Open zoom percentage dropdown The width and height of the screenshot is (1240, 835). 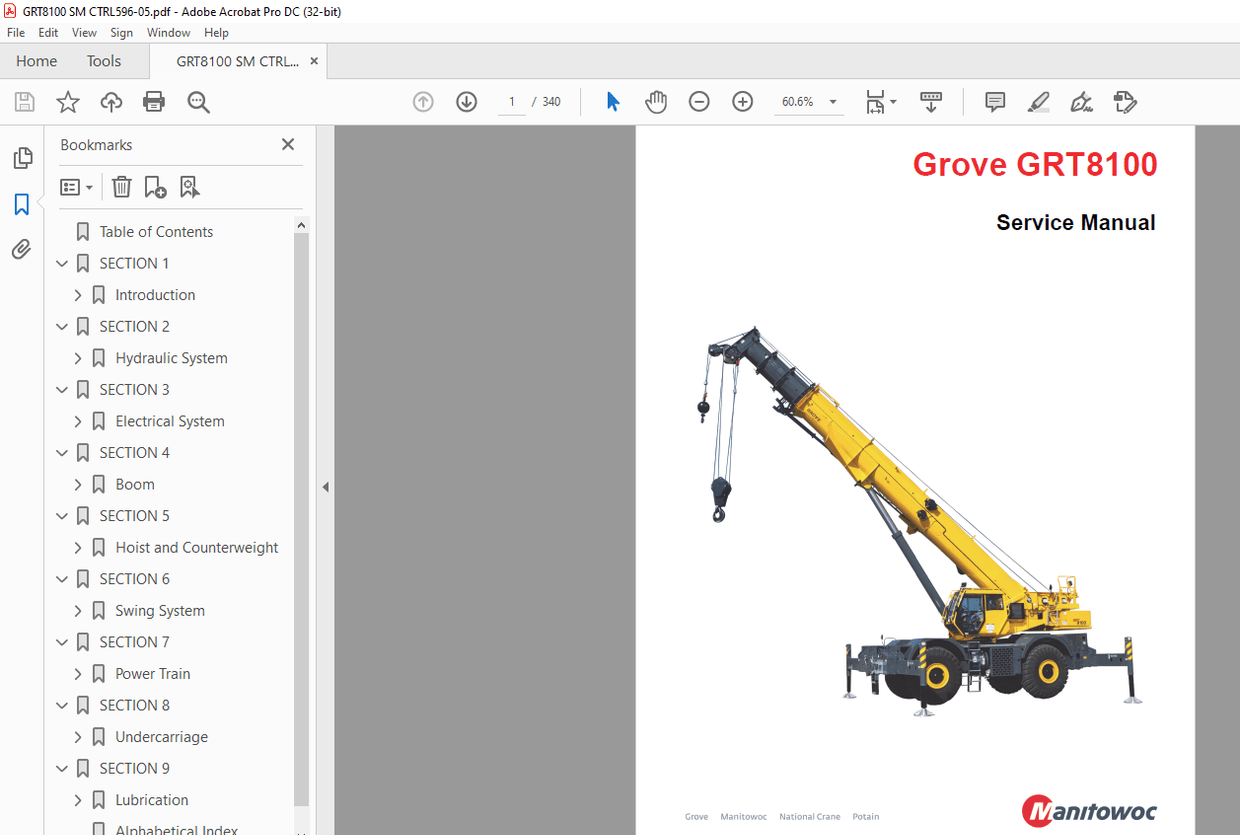833,102
